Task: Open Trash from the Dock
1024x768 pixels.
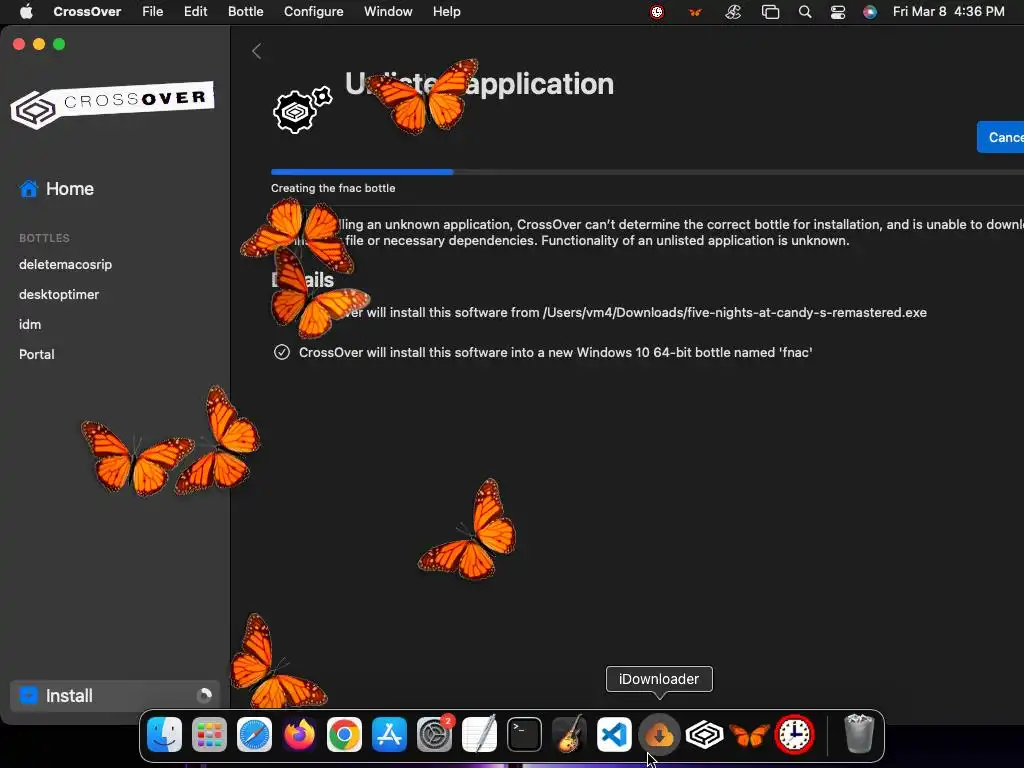Action: [859, 734]
